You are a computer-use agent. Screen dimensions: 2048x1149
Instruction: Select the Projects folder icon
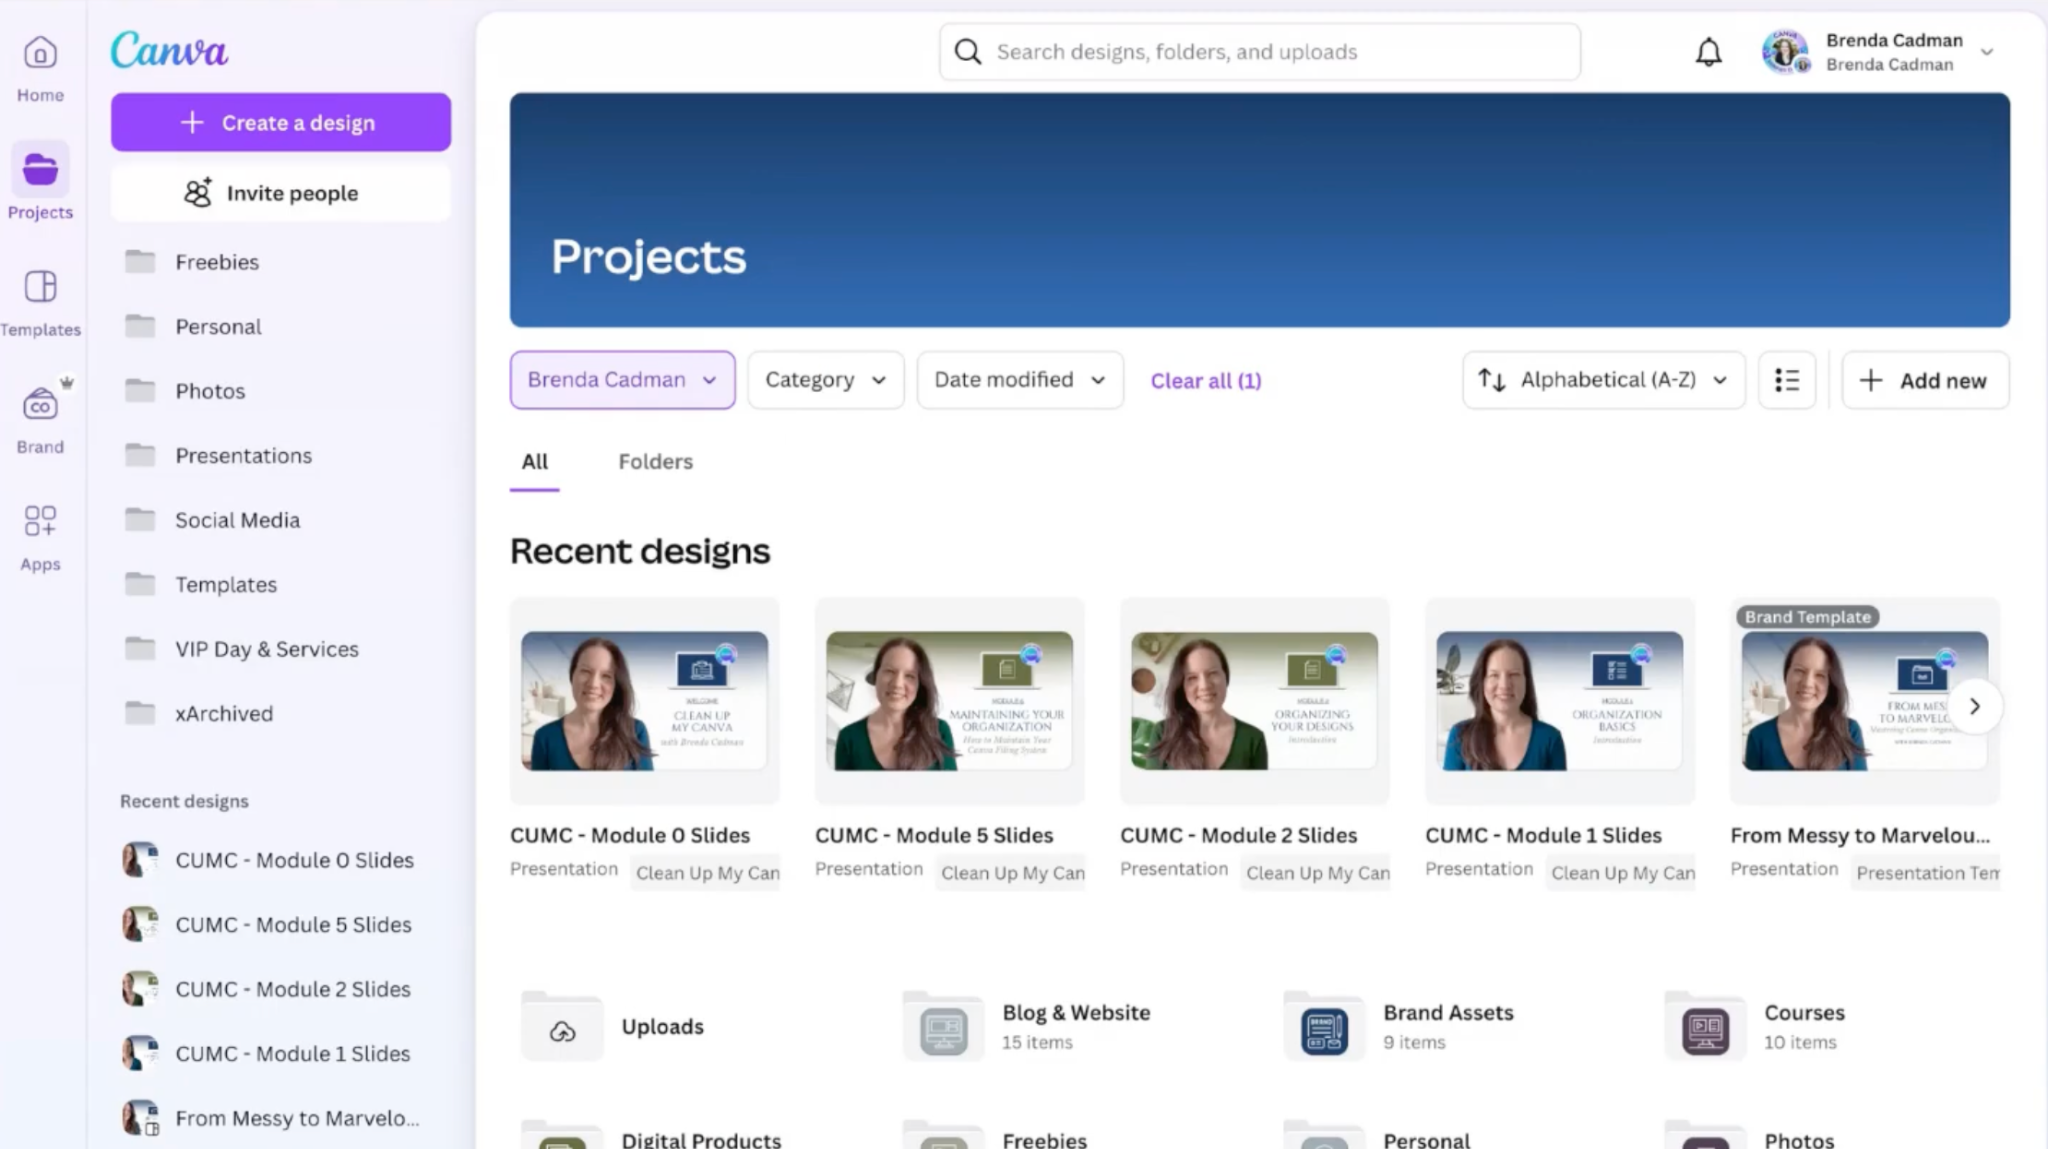tap(40, 169)
